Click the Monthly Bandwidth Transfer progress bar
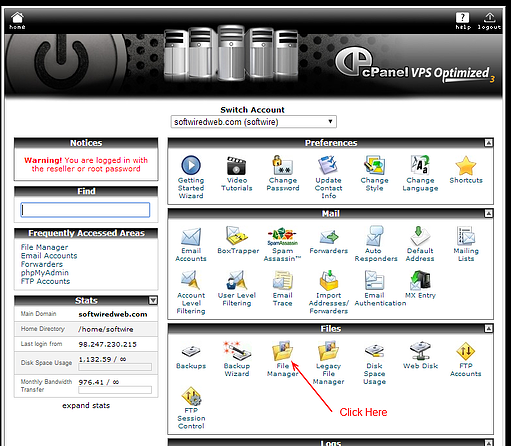Image resolution: width=511 pixels, height=446 pixels. [x=115, y=390]
